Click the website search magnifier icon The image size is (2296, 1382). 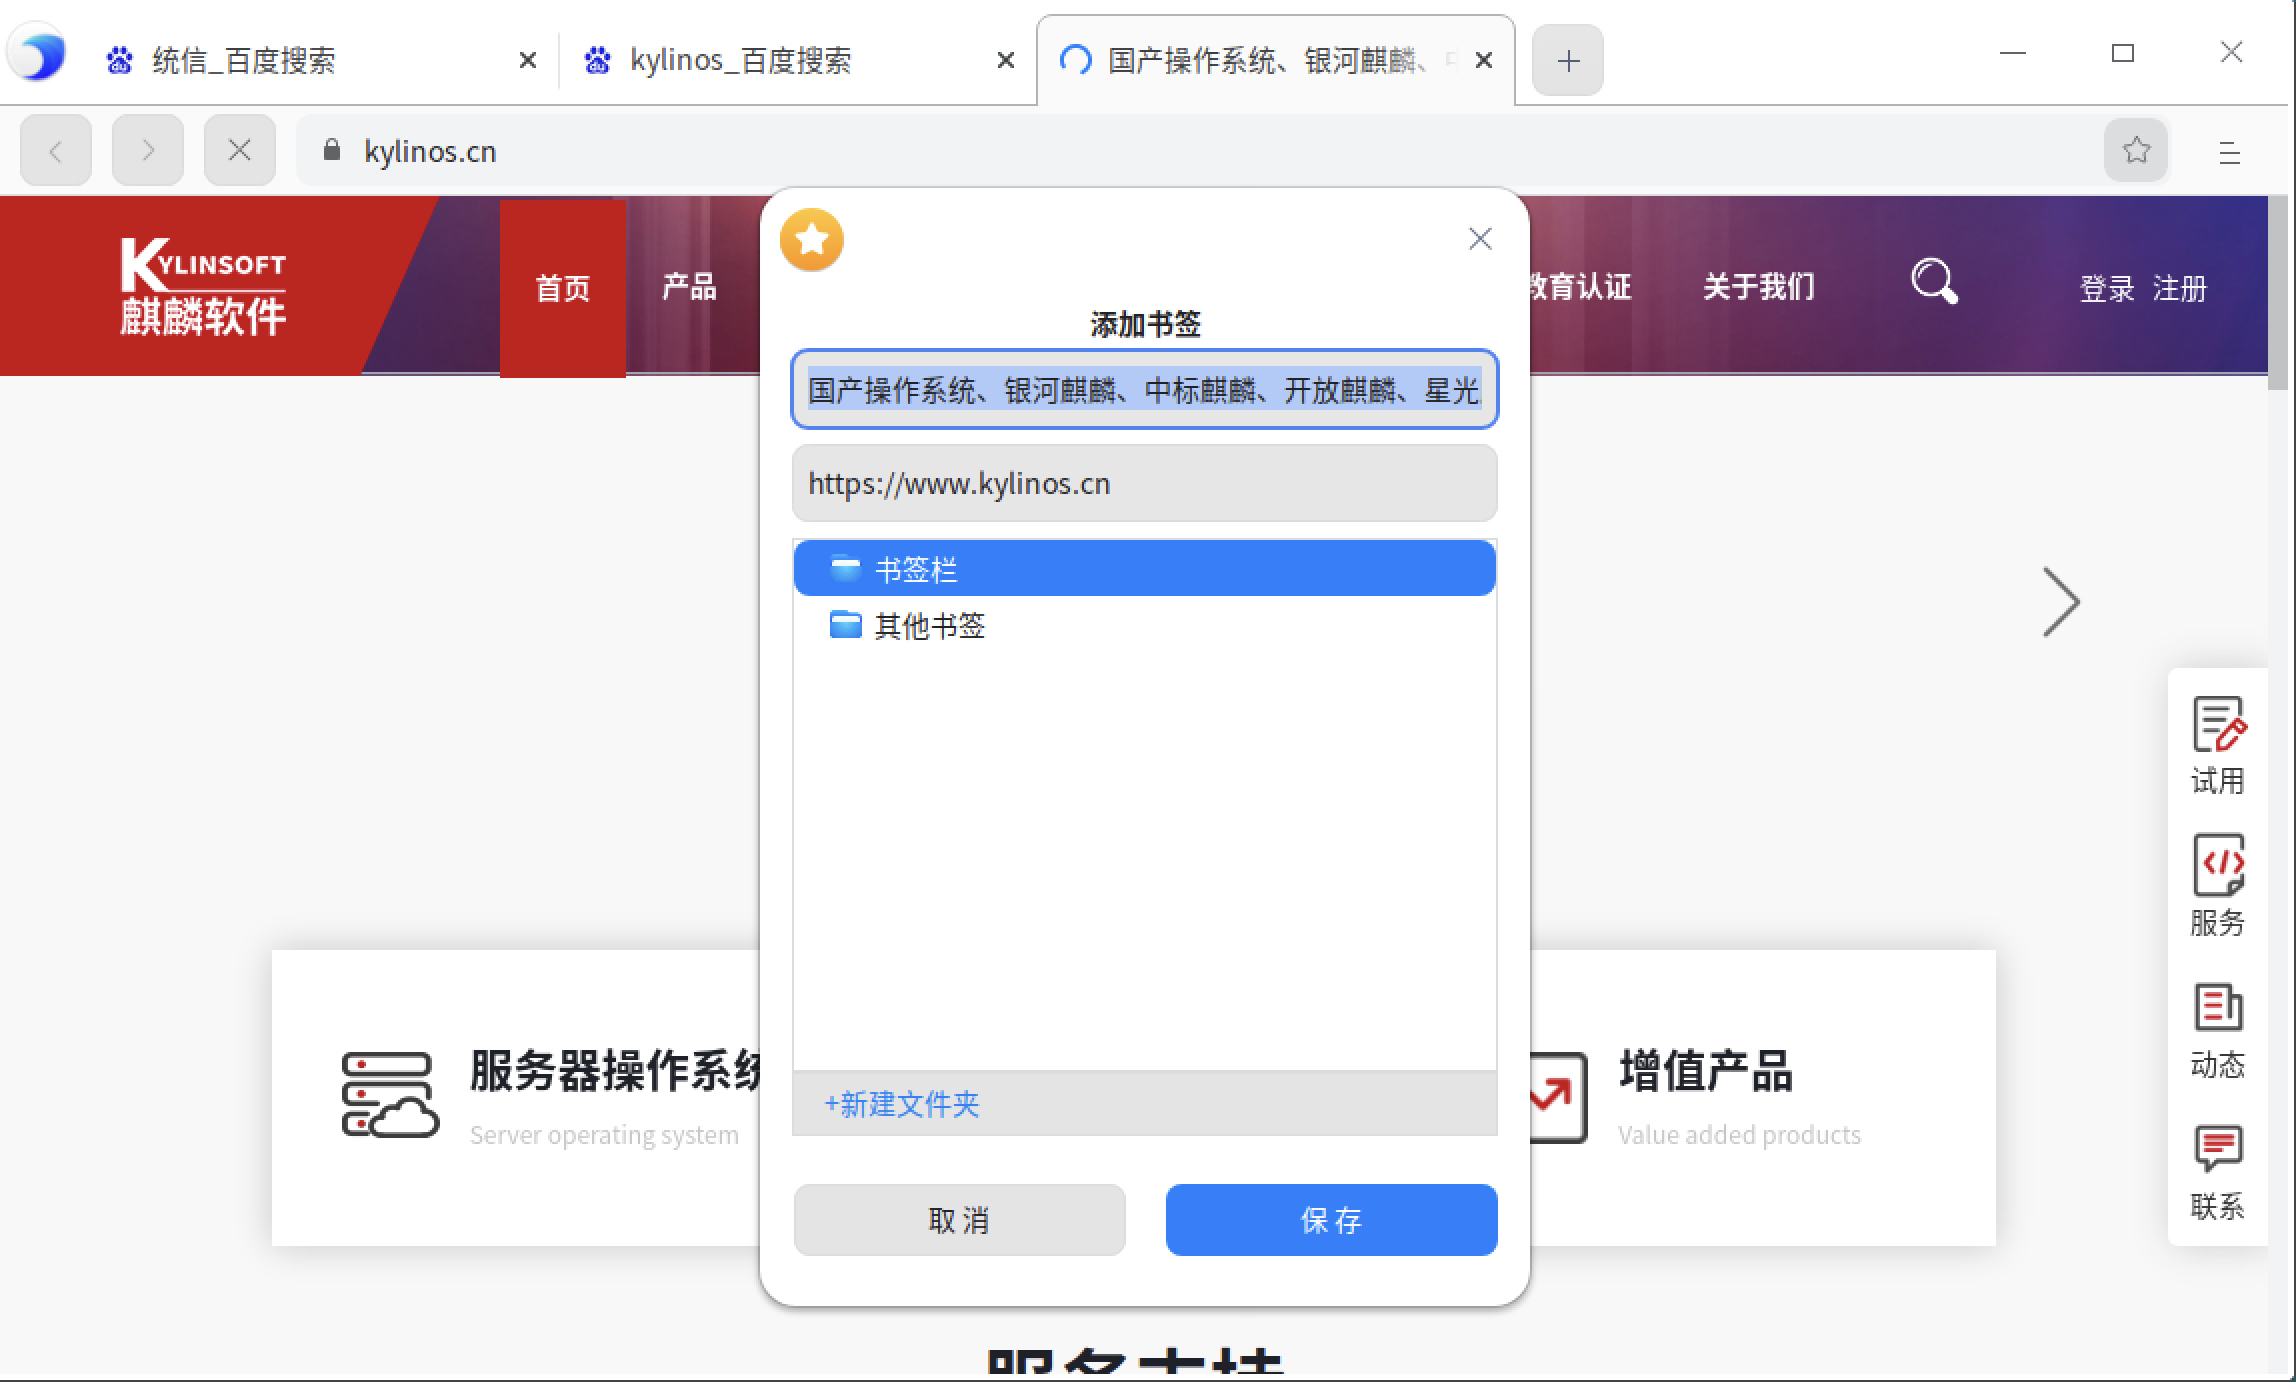point(1934,282)
